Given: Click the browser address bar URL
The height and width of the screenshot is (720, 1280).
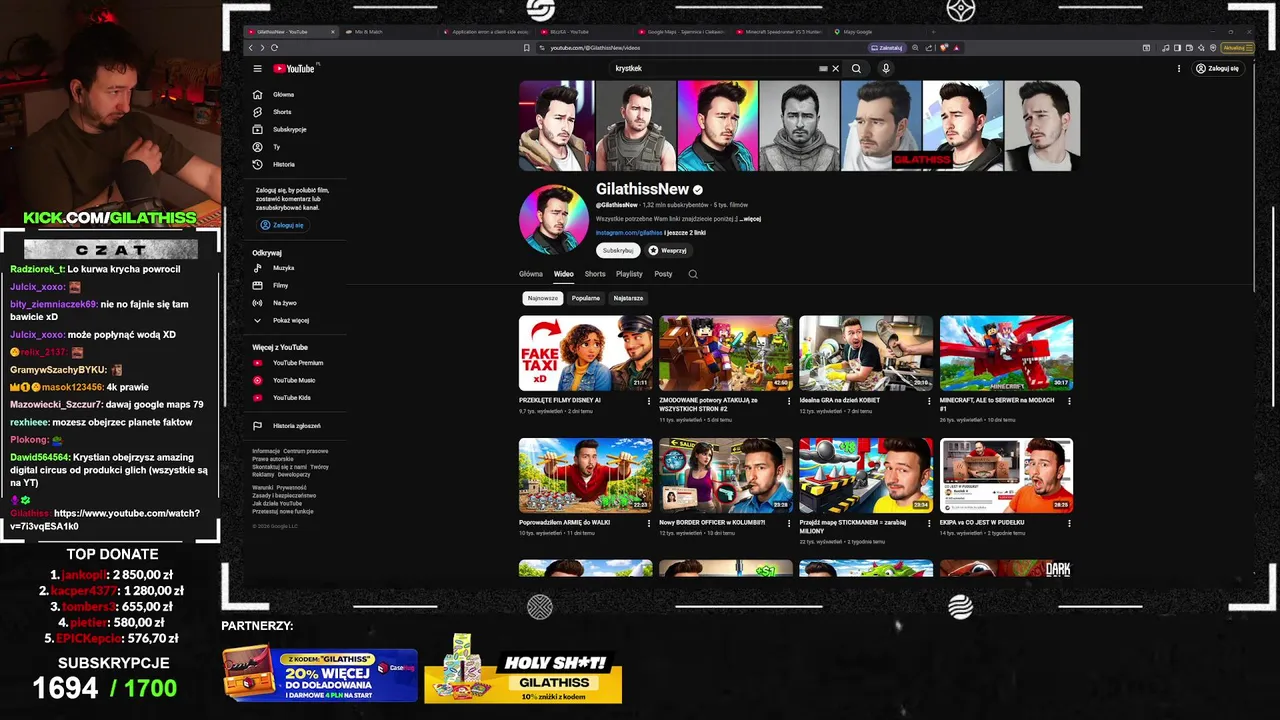Looking at the screenshot, I should coord(595,48).
